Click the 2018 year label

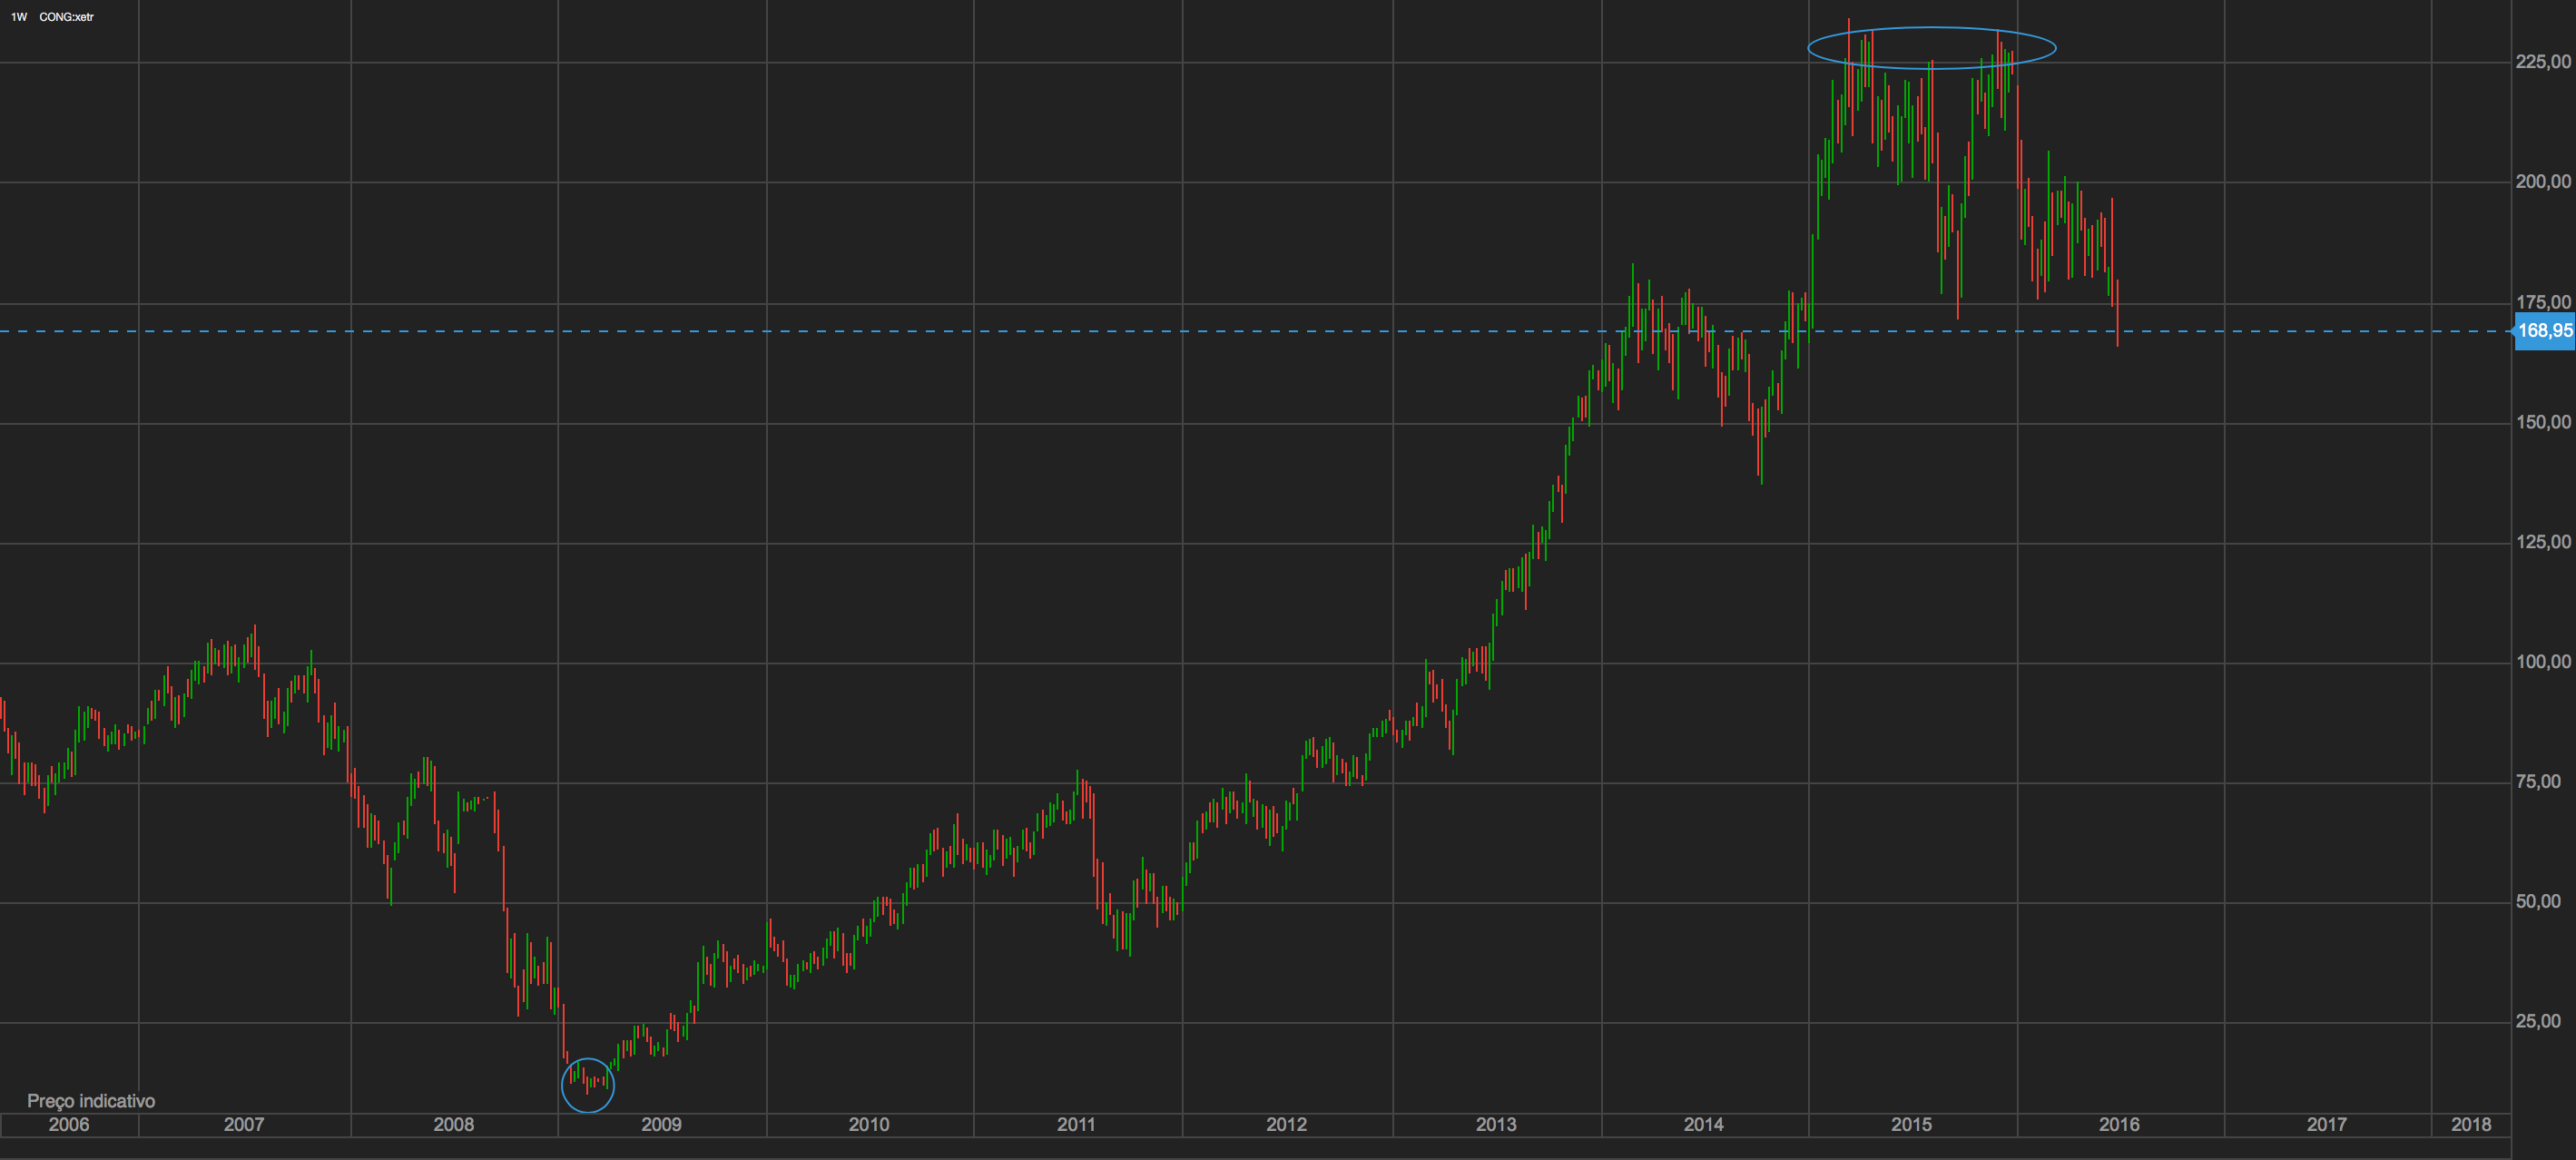point(2471,1124)
